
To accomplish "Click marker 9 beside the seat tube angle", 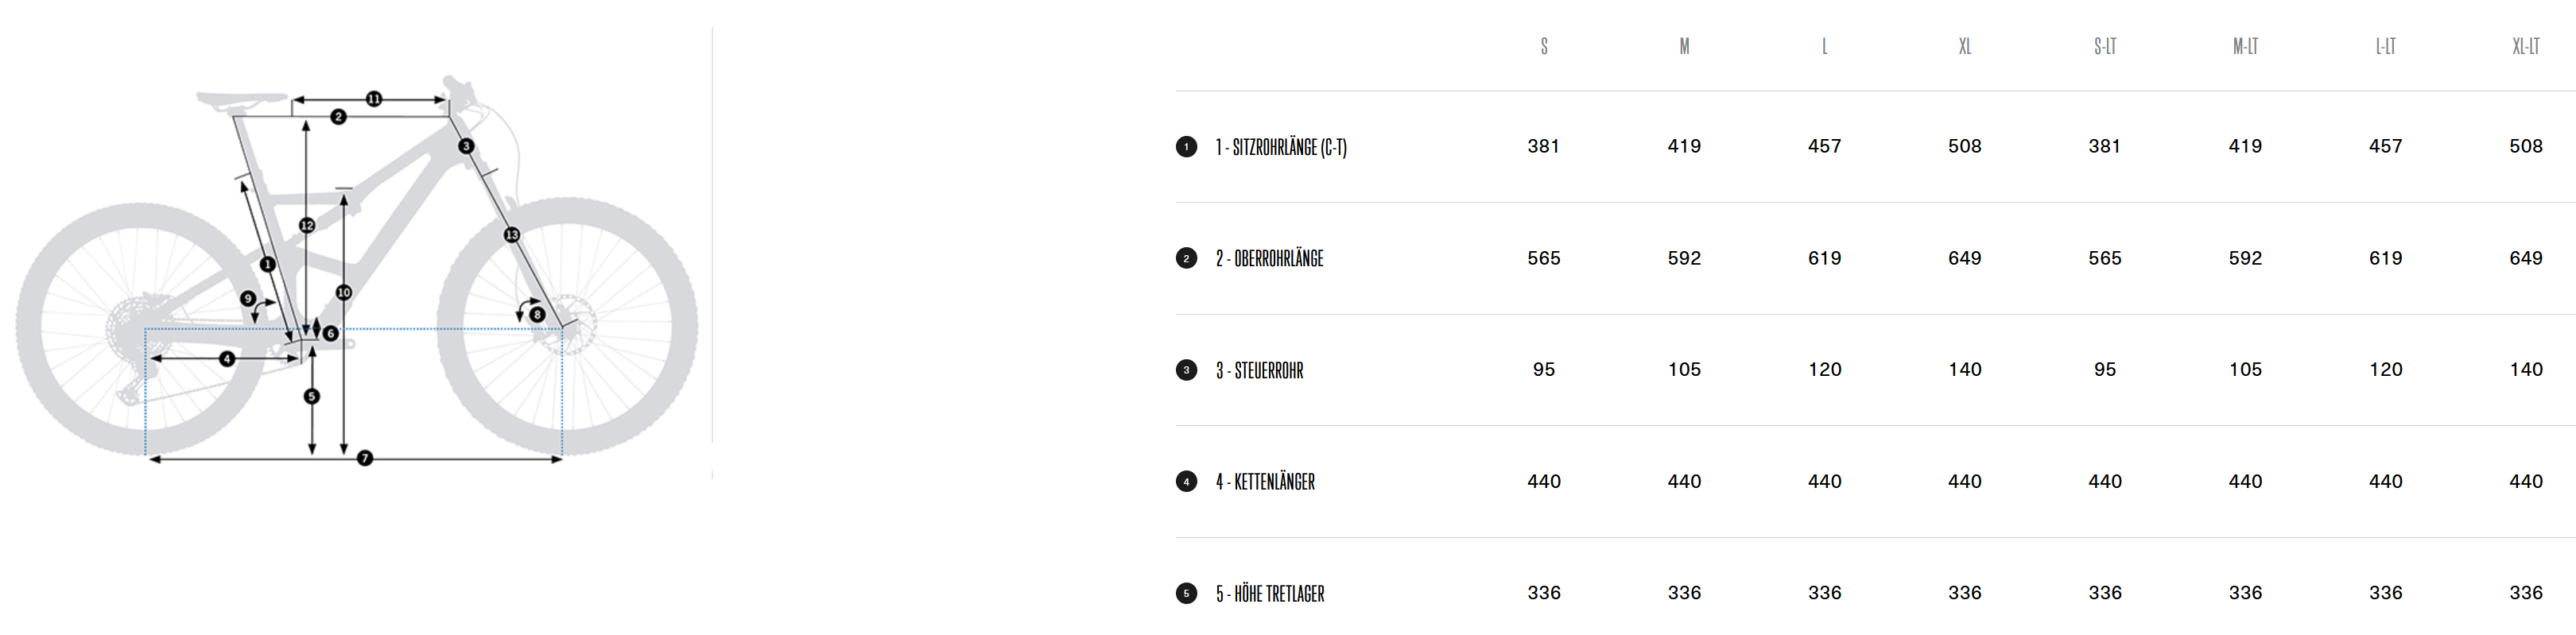I will click(x=248, y=298).
